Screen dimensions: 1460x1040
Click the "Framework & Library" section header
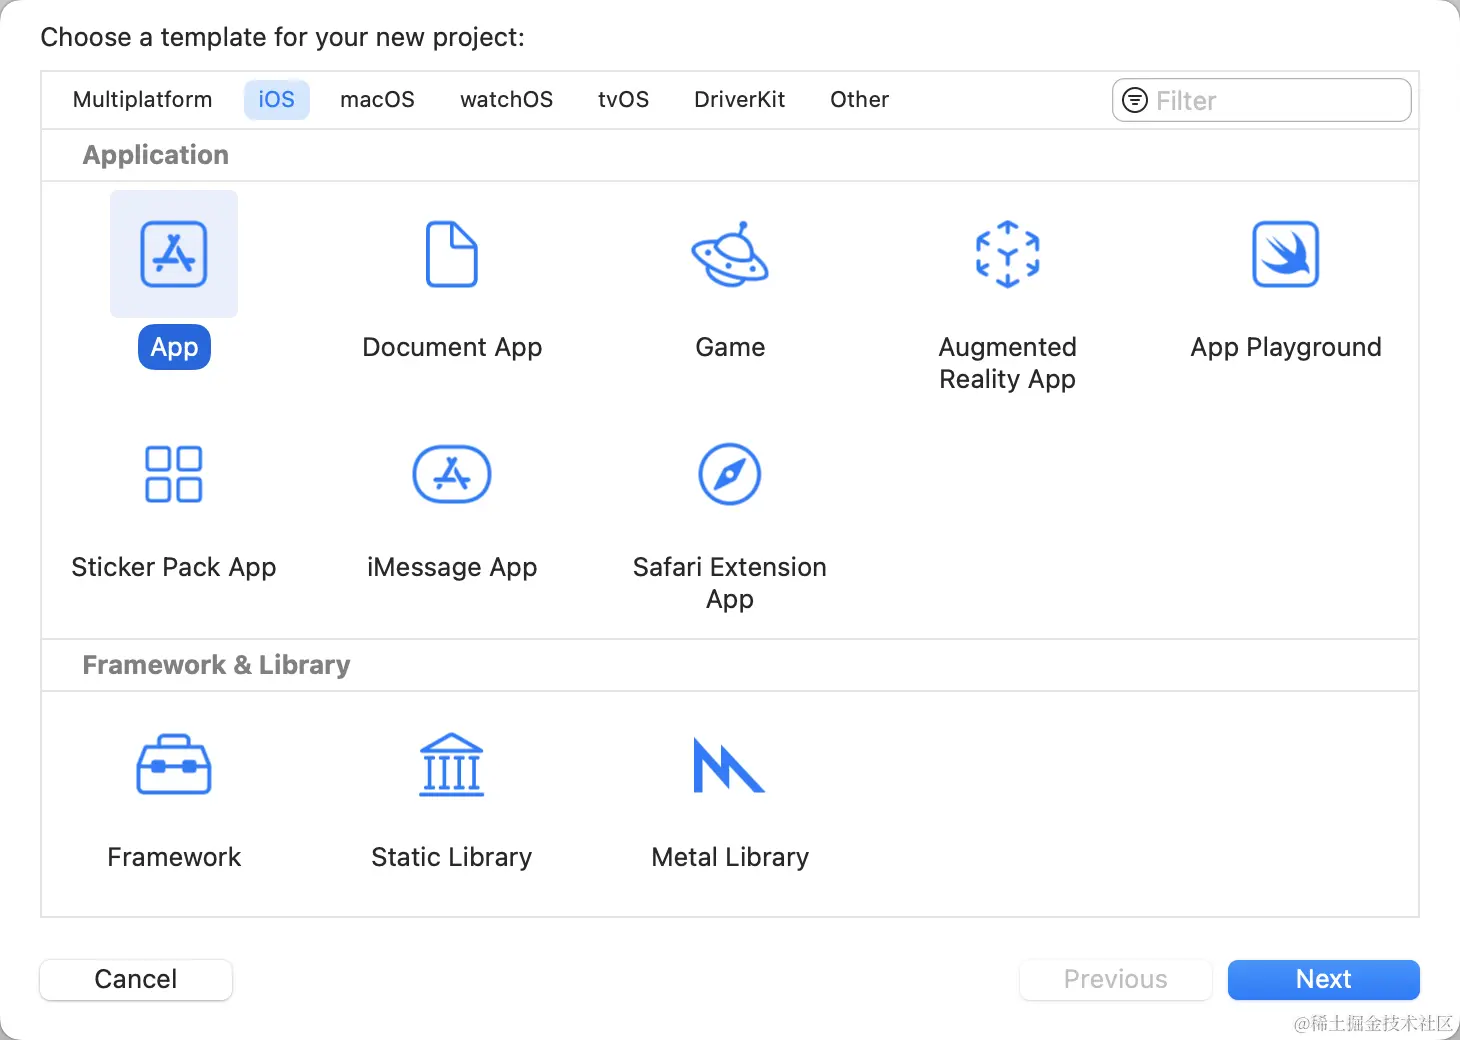point(216,665)
